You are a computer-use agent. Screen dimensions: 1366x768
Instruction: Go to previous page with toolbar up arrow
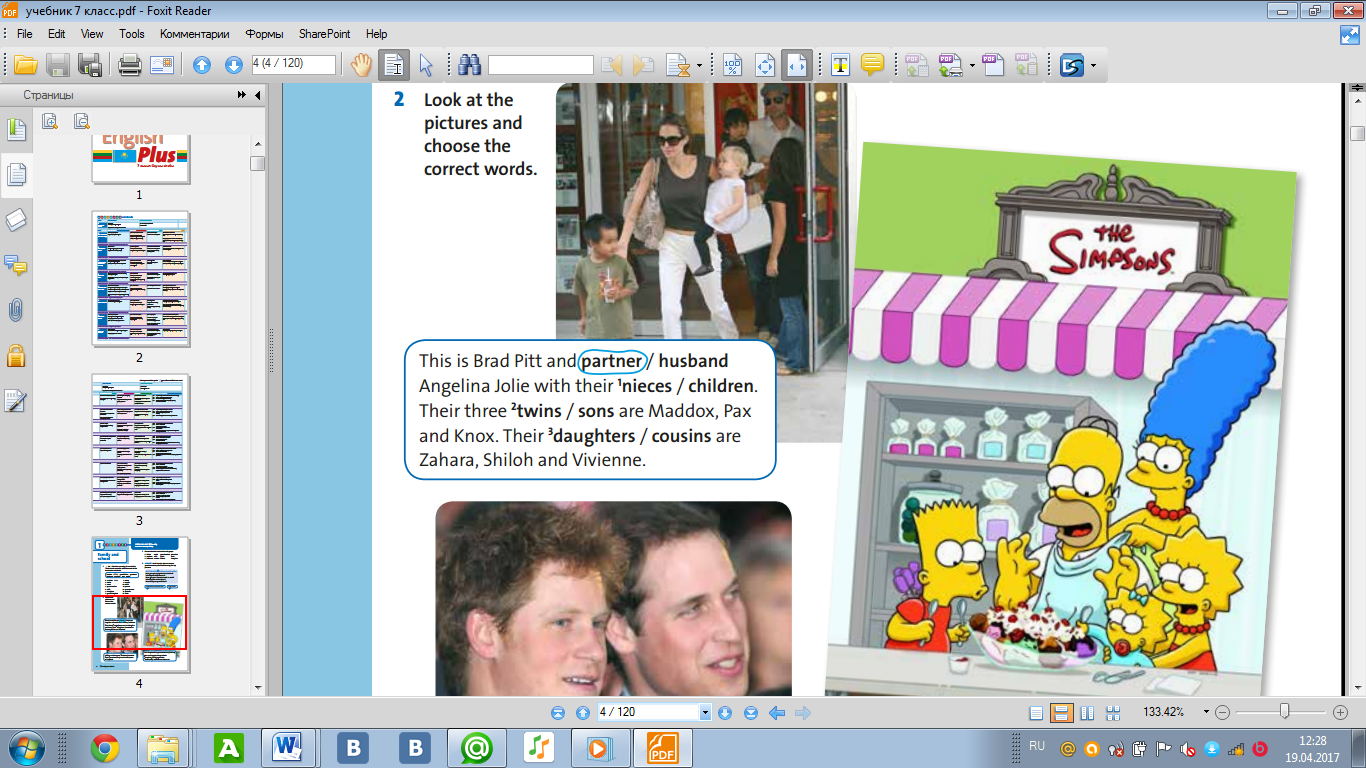pos(202,66)
